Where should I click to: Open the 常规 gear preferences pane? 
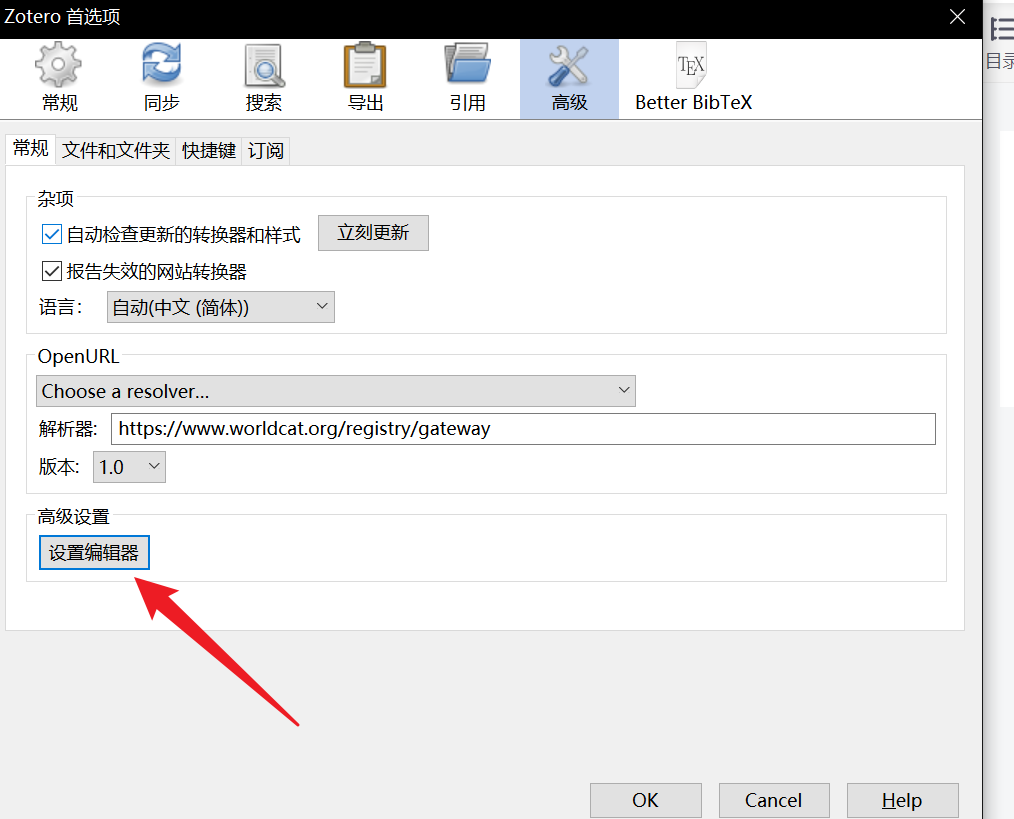[59, 79]
